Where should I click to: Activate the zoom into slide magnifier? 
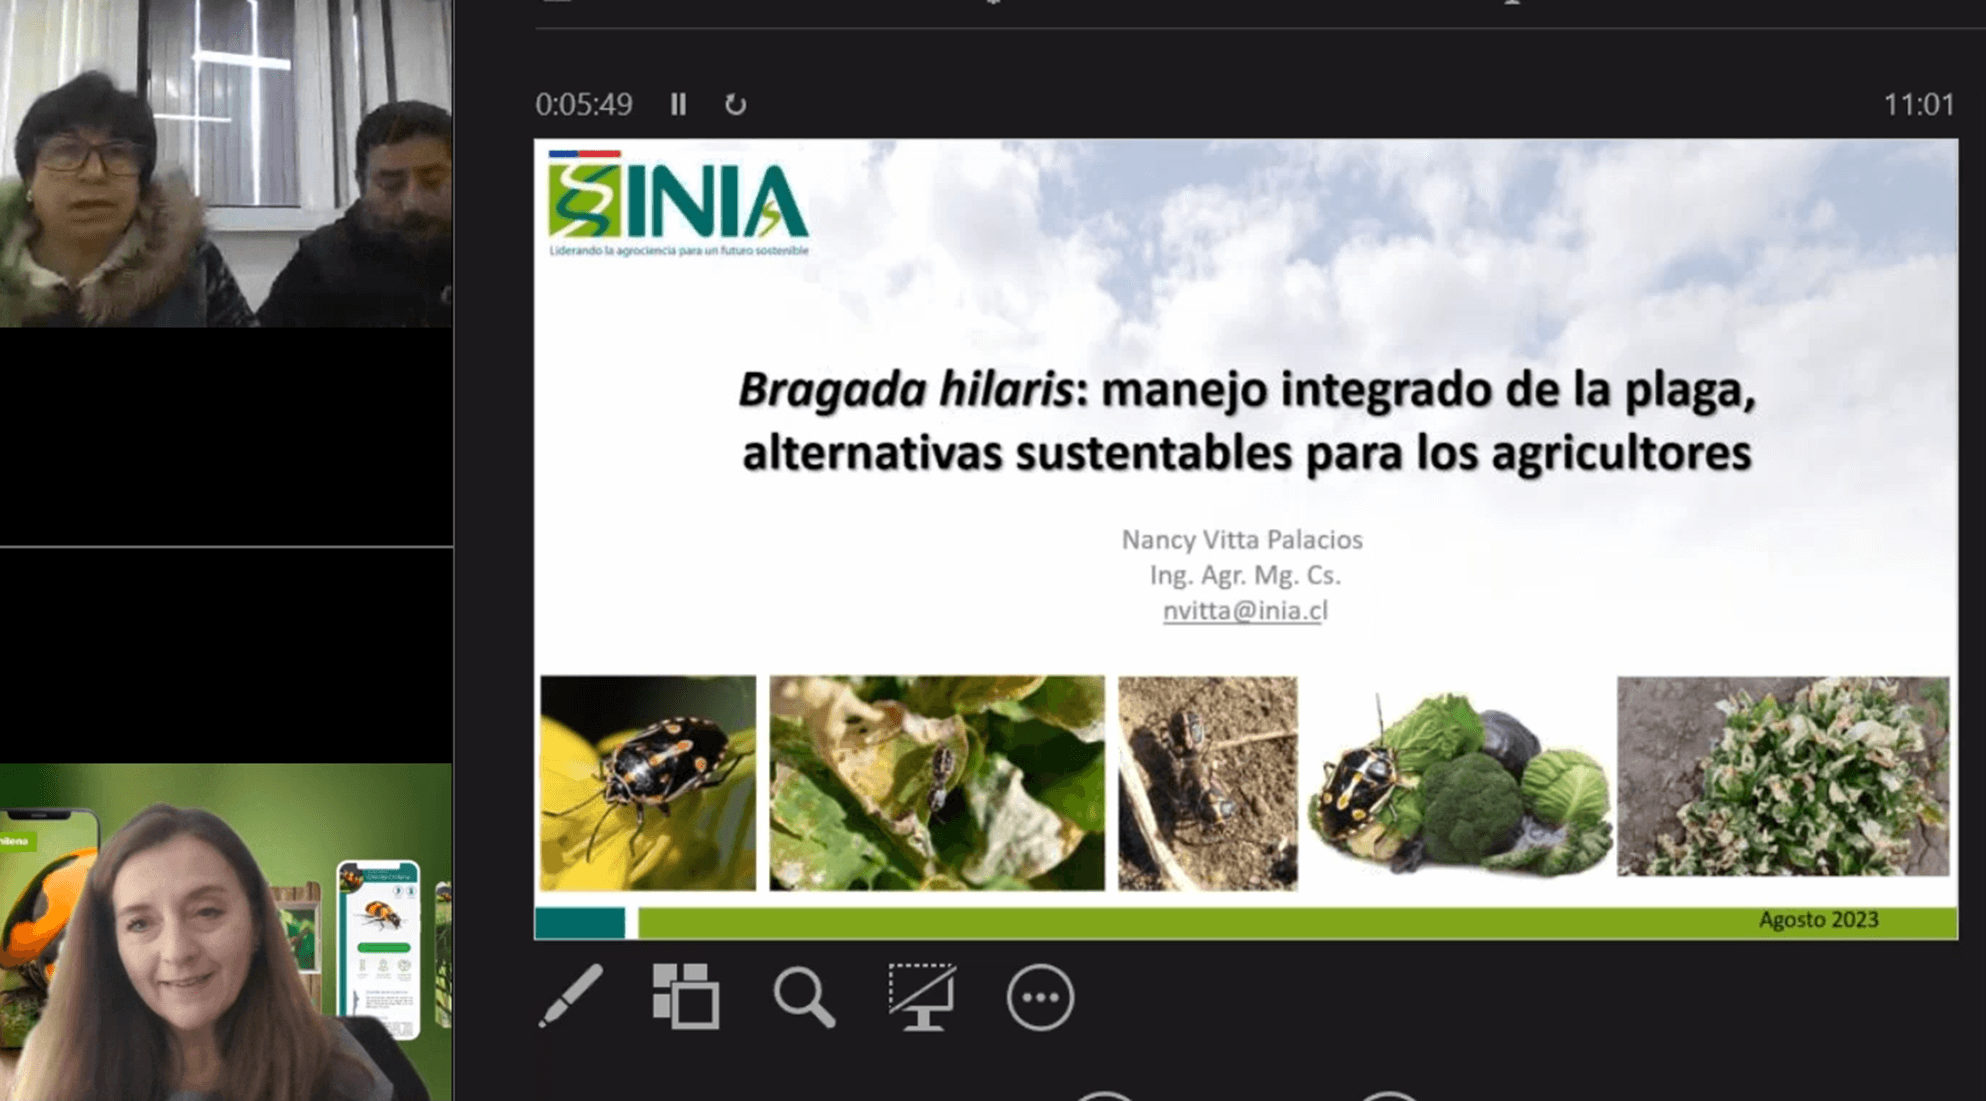804,997
